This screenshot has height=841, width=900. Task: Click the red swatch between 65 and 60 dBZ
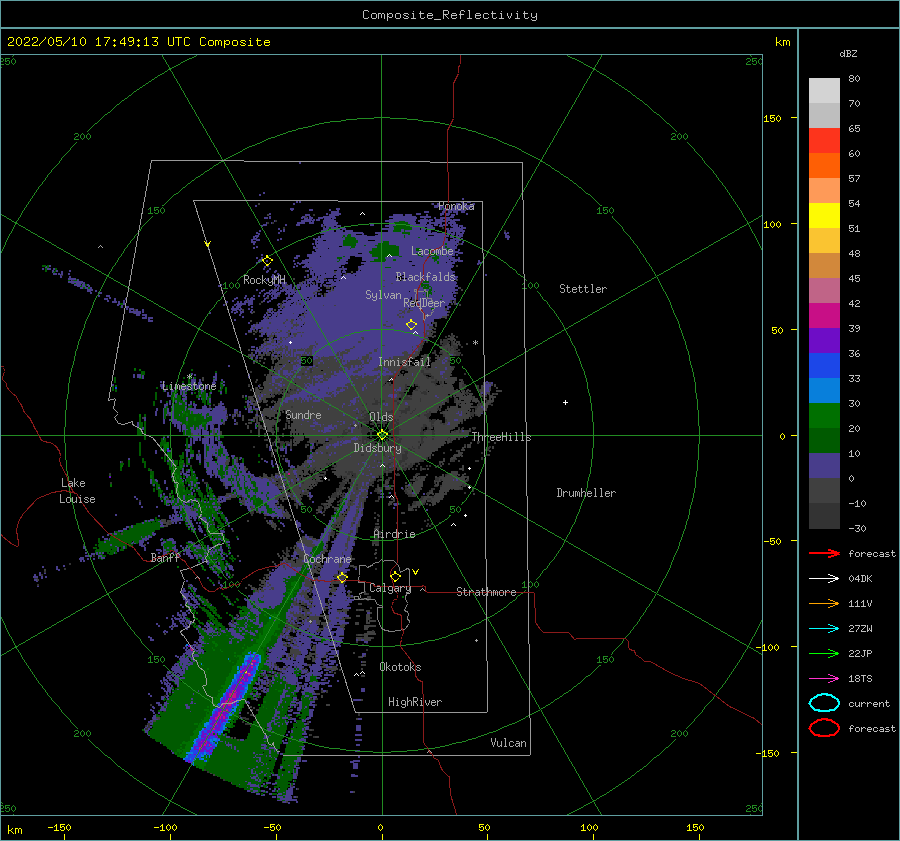824,141
